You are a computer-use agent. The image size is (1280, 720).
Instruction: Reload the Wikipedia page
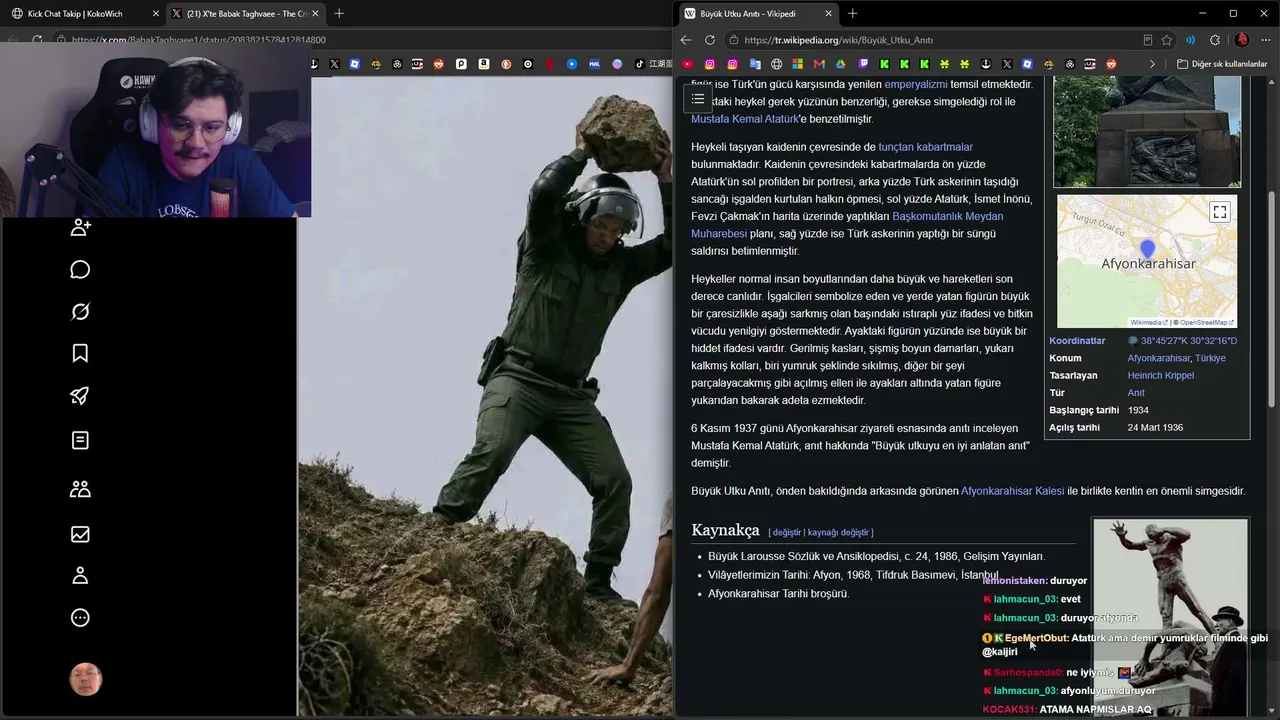click(x=710, y=40)
